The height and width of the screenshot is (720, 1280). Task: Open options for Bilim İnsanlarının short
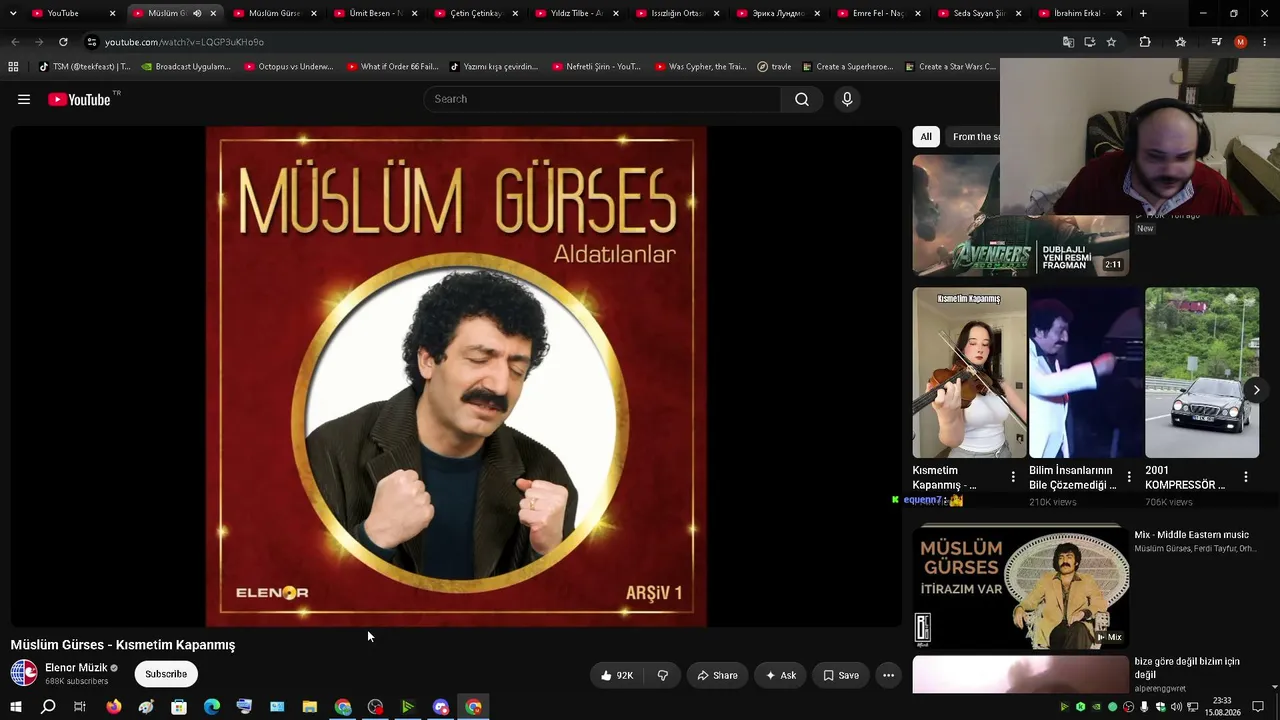click(1129, 477)
